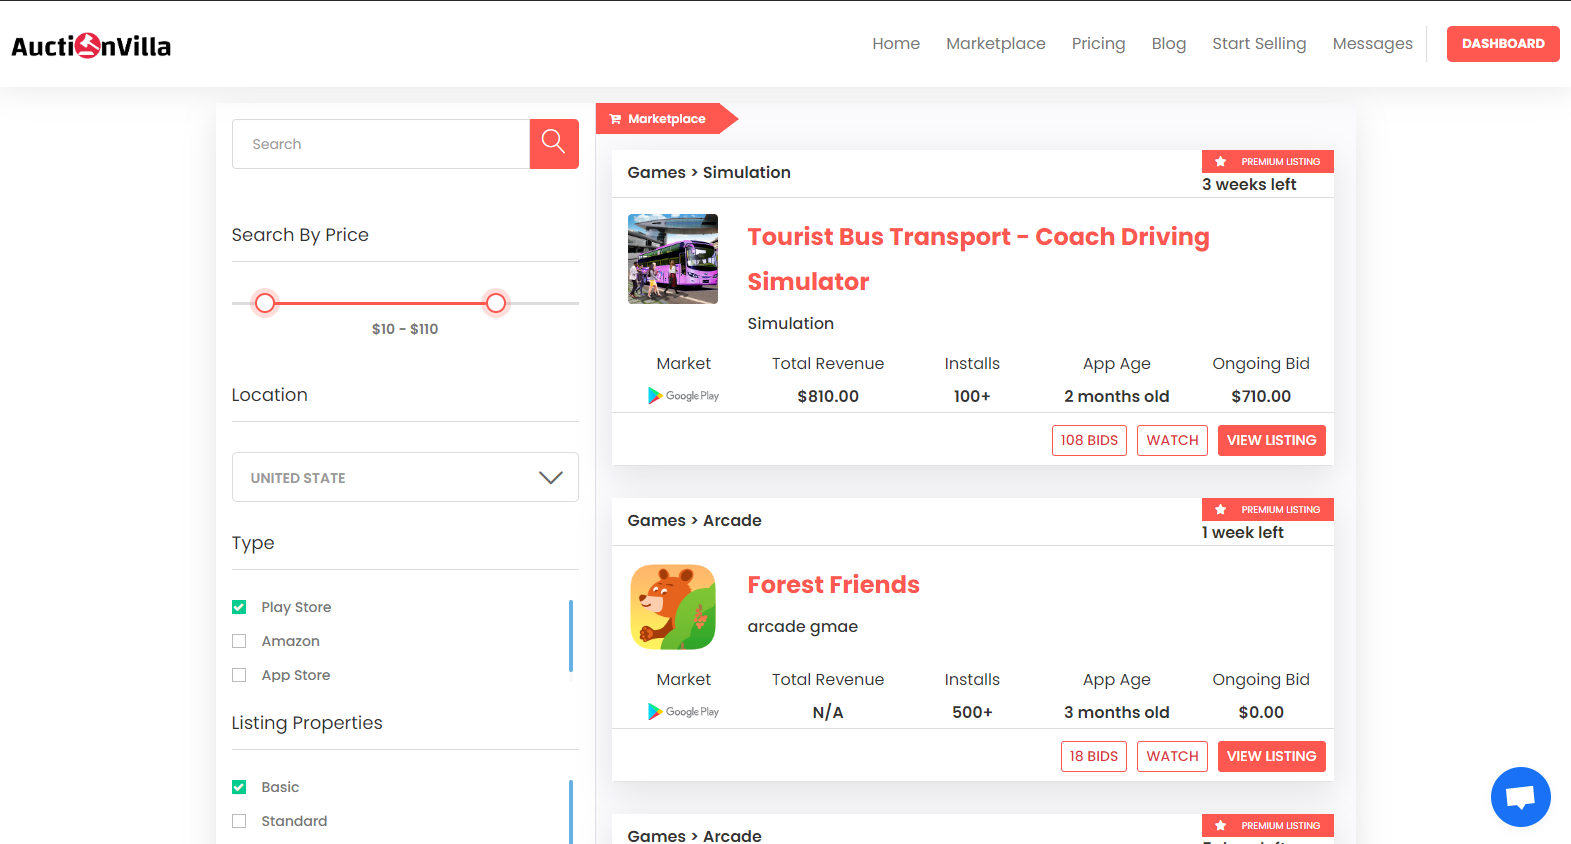Screen dimensions: 1571x844
Task: Click the $810.00 total revenue value
Action: coord(828,397)
